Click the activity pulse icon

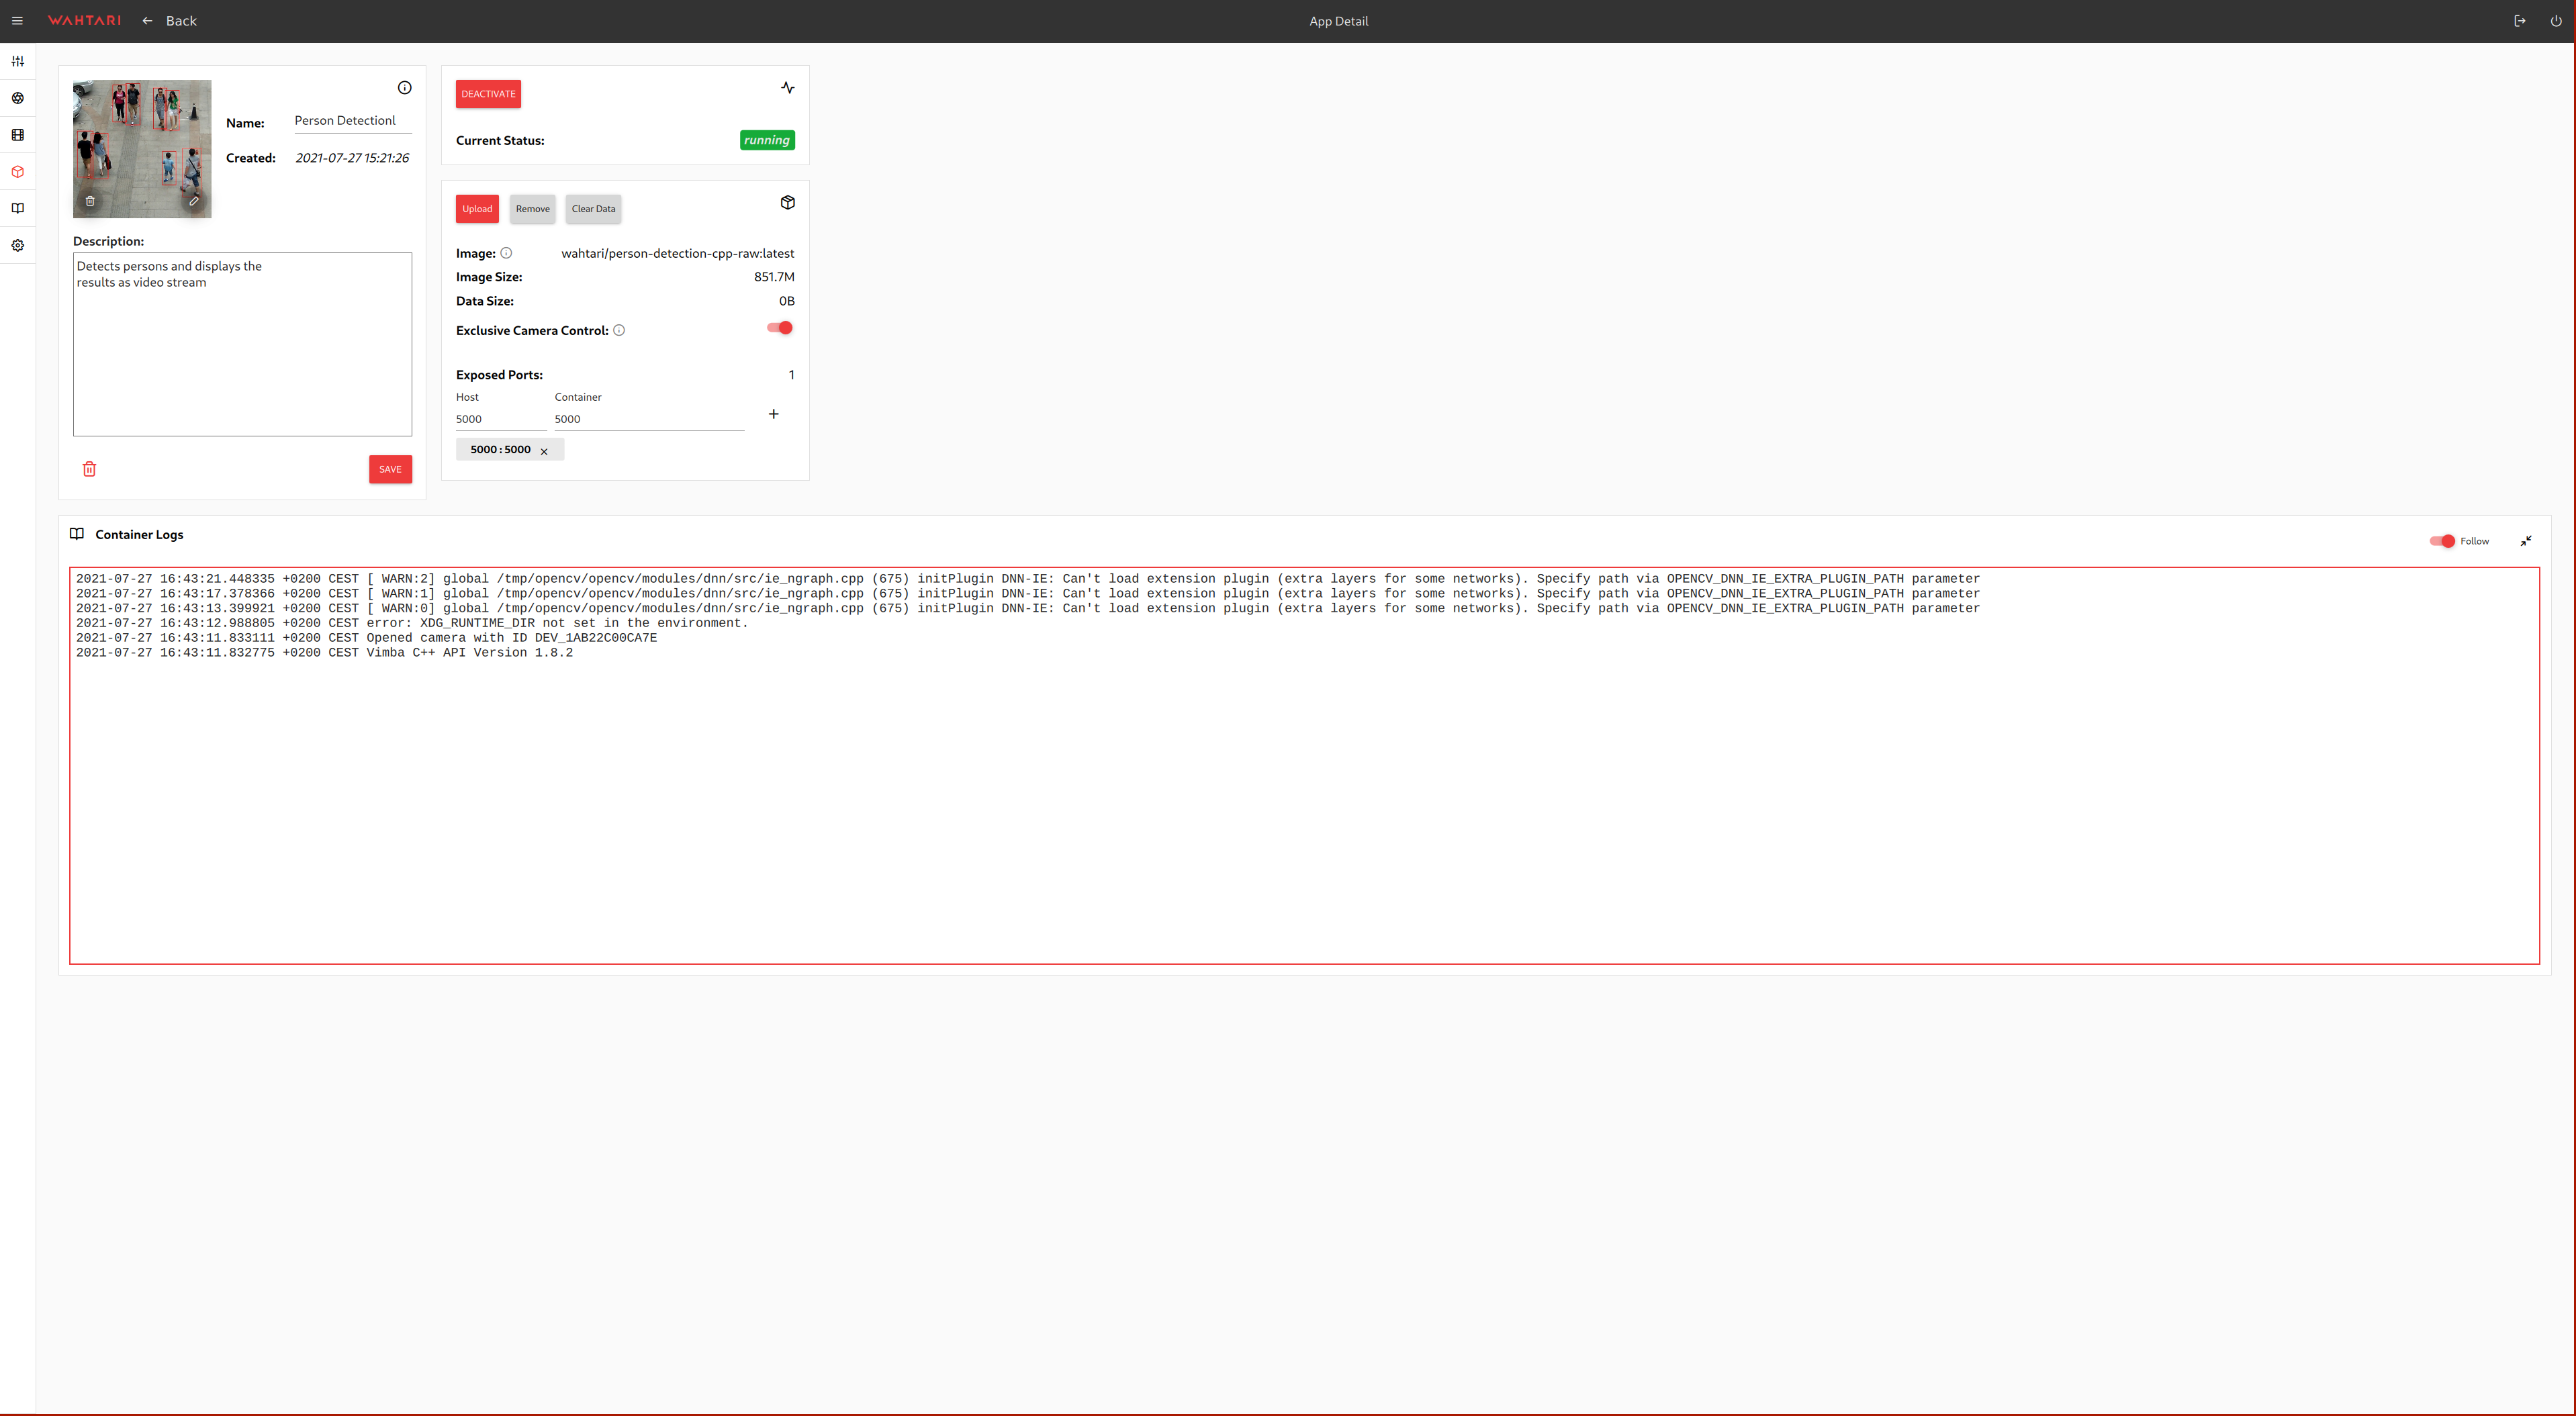point(787,88)
